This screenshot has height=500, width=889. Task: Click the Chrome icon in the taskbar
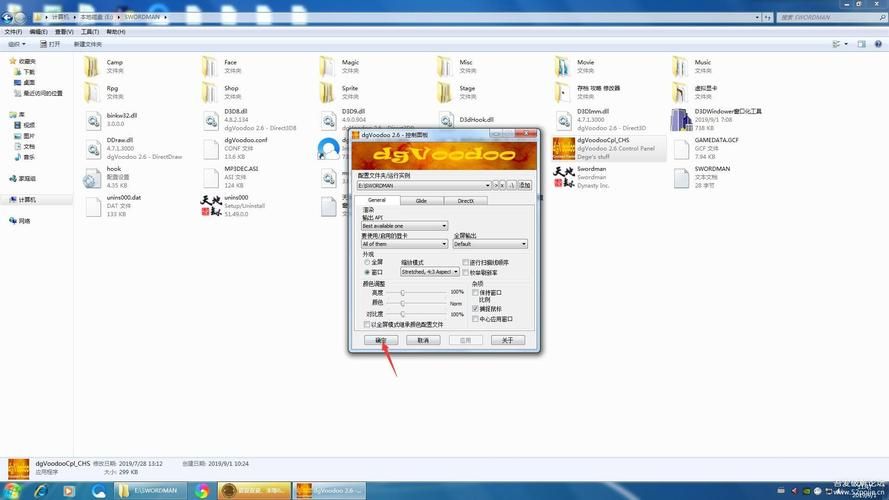203,490
